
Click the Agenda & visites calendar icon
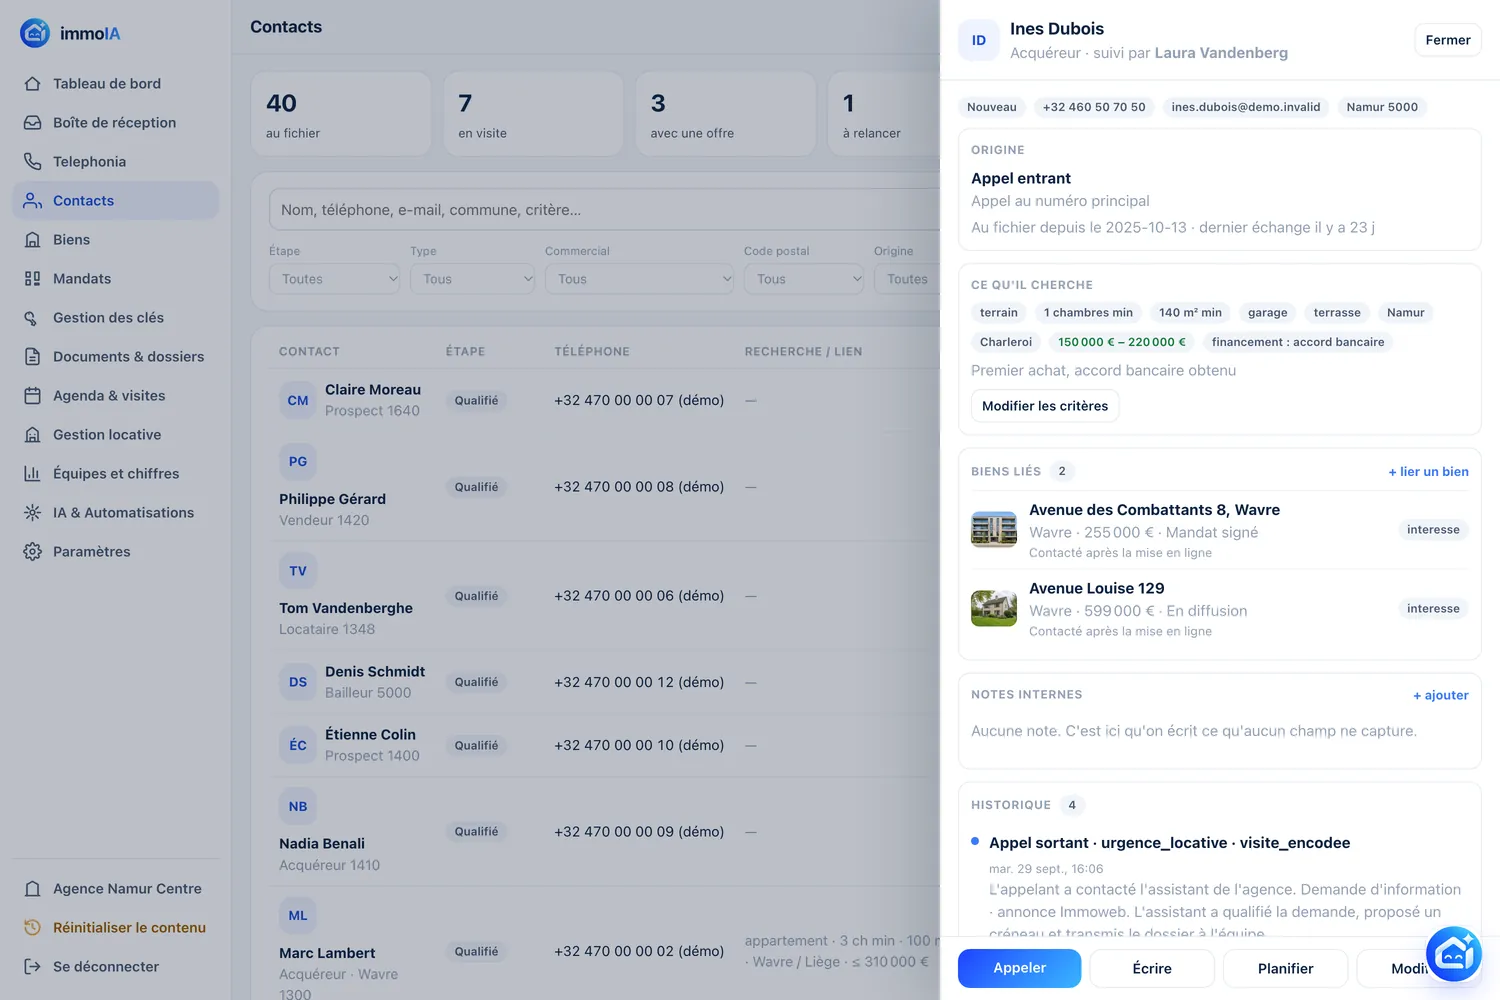pos(33,396)
